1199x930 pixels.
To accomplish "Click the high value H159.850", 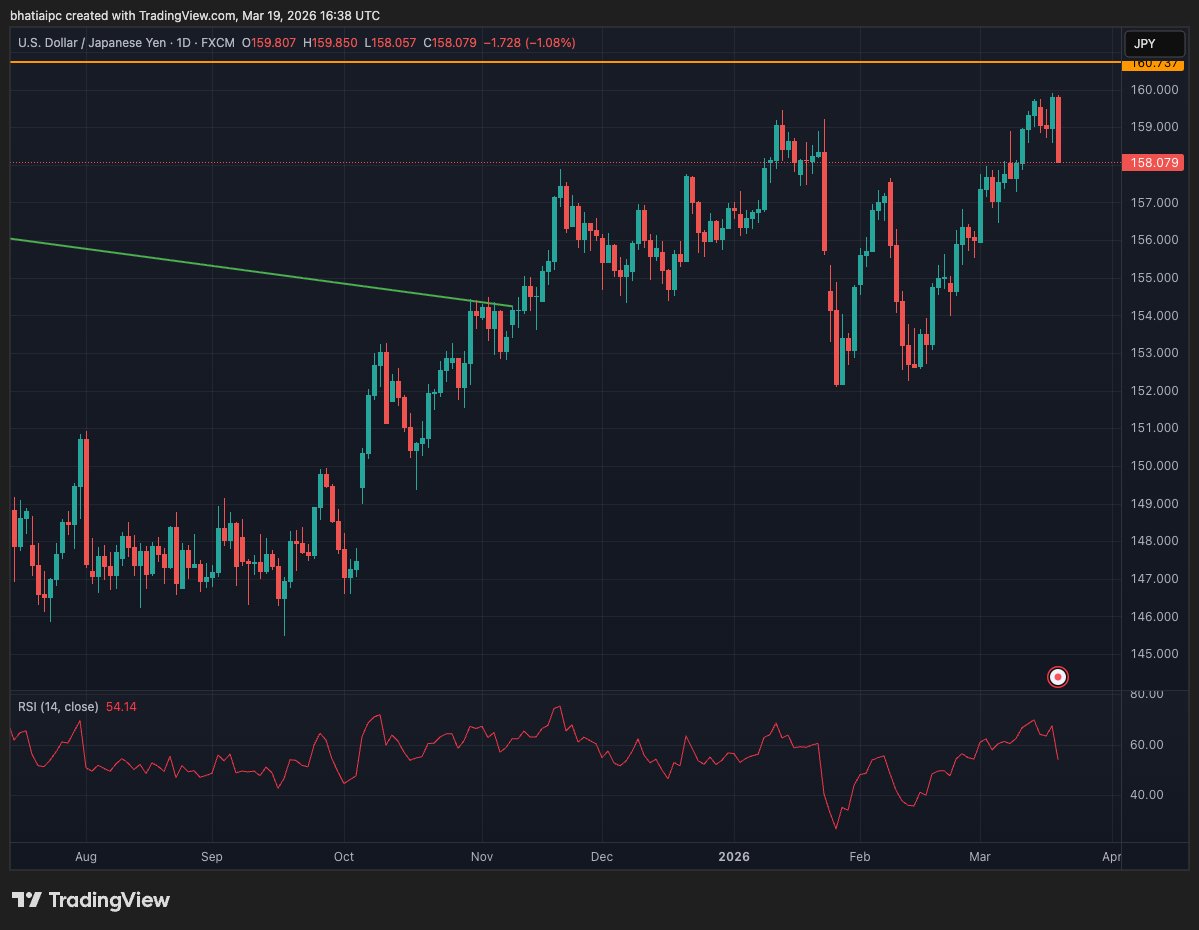I will coord(330,43).
